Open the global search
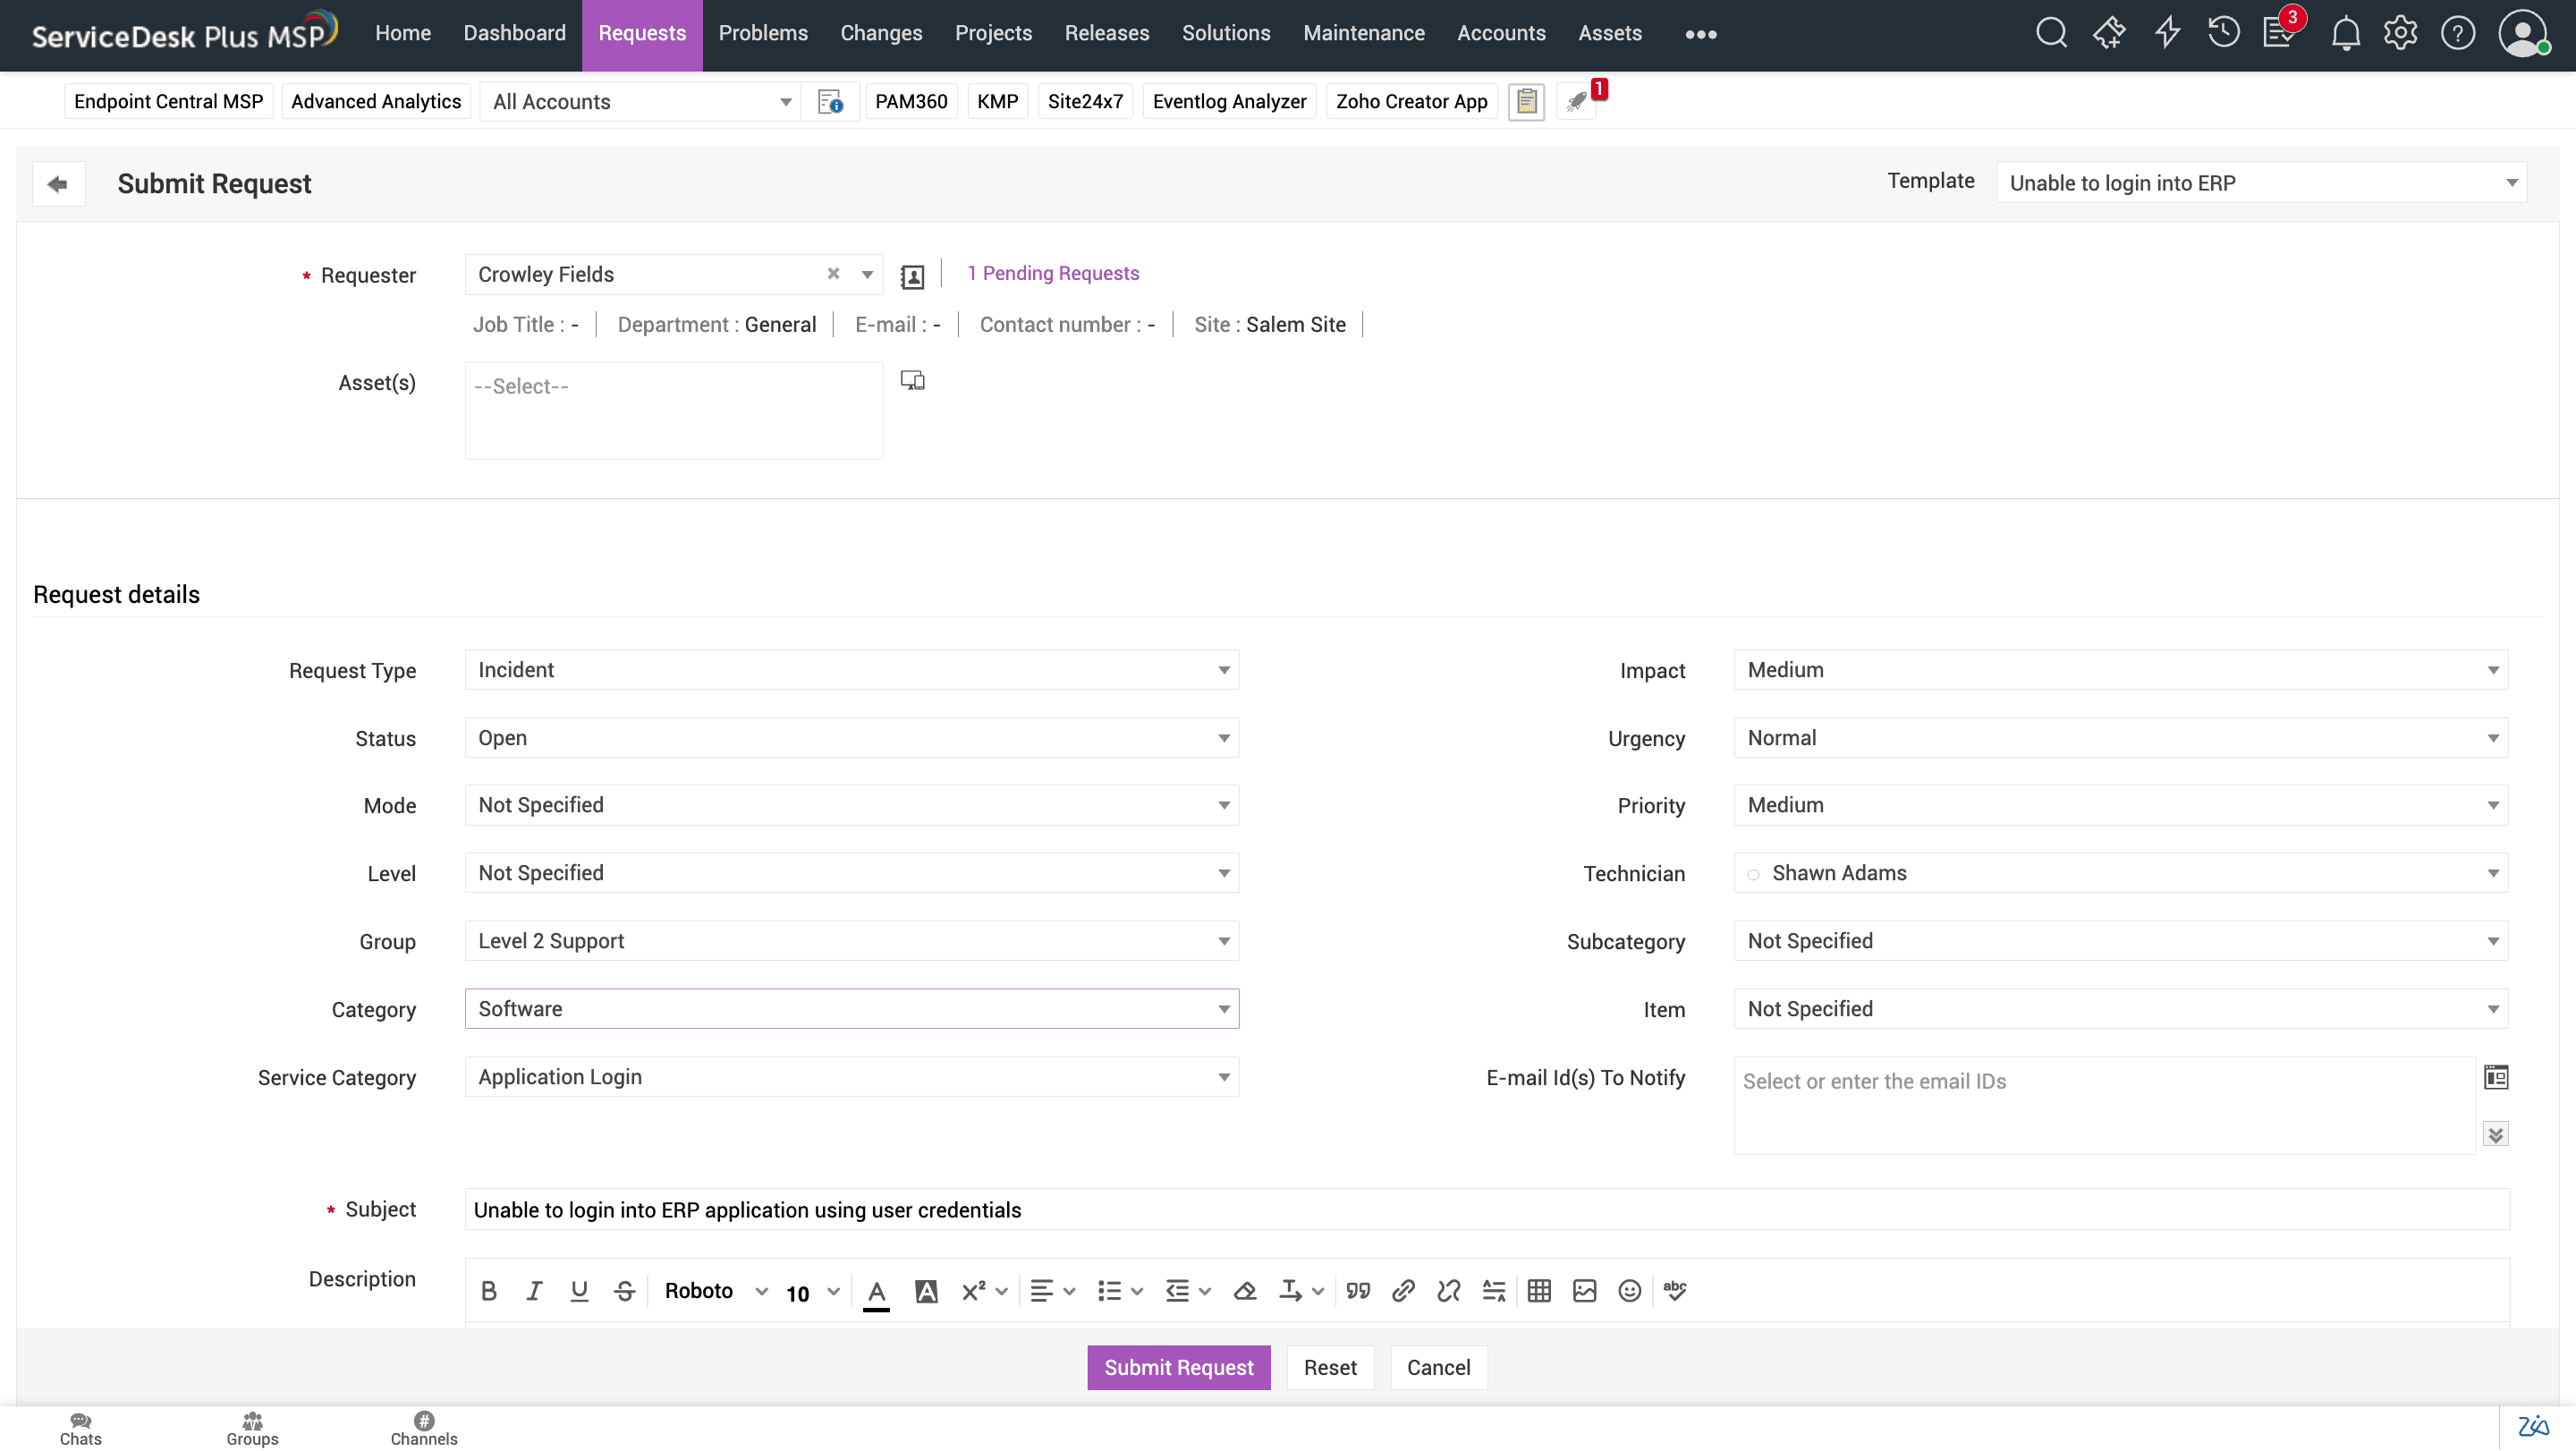Screen dimensions: 2576x1451 click(2051, 33)
